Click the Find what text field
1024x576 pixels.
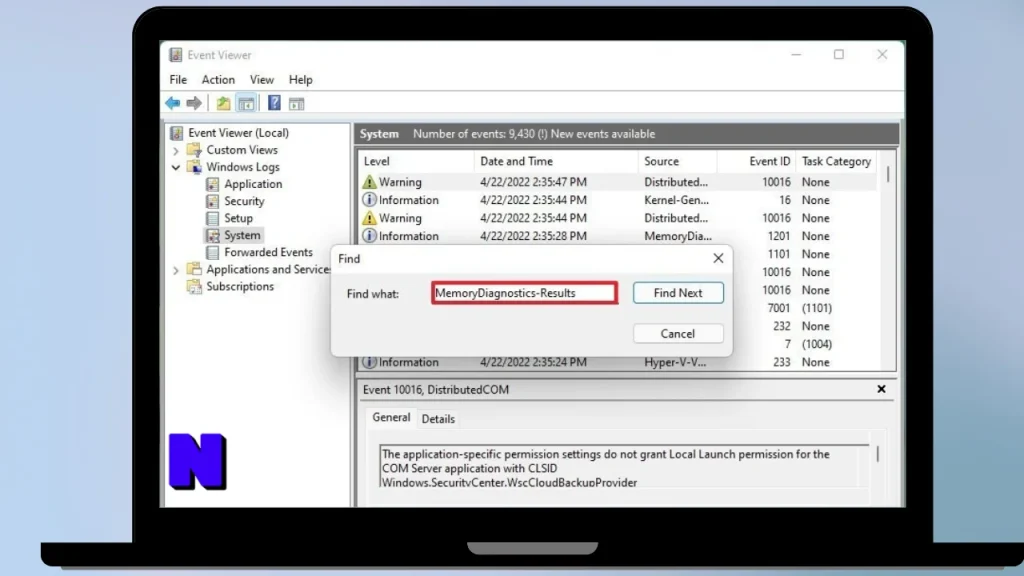point(524,293)
